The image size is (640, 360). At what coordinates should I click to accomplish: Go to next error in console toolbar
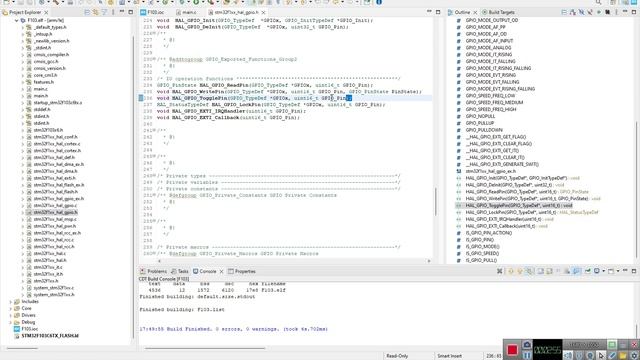click(x=510, y=271)
